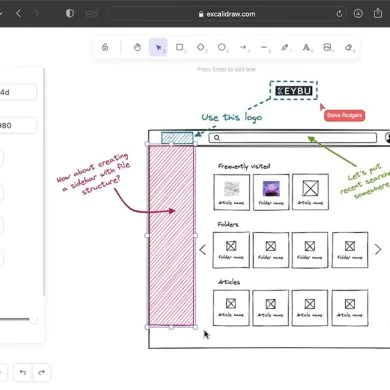Select the Pencil draw tool
390x390 pixels.
pos(285,47)
